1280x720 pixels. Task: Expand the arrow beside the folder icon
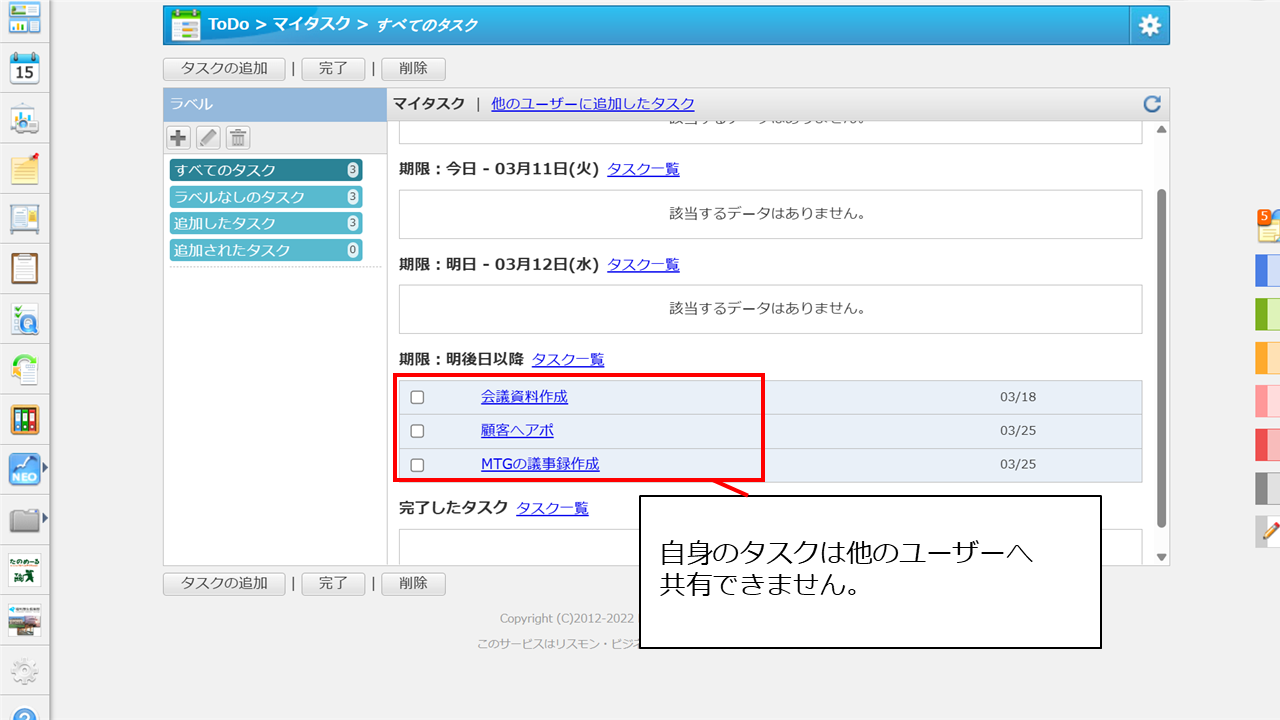45,518
